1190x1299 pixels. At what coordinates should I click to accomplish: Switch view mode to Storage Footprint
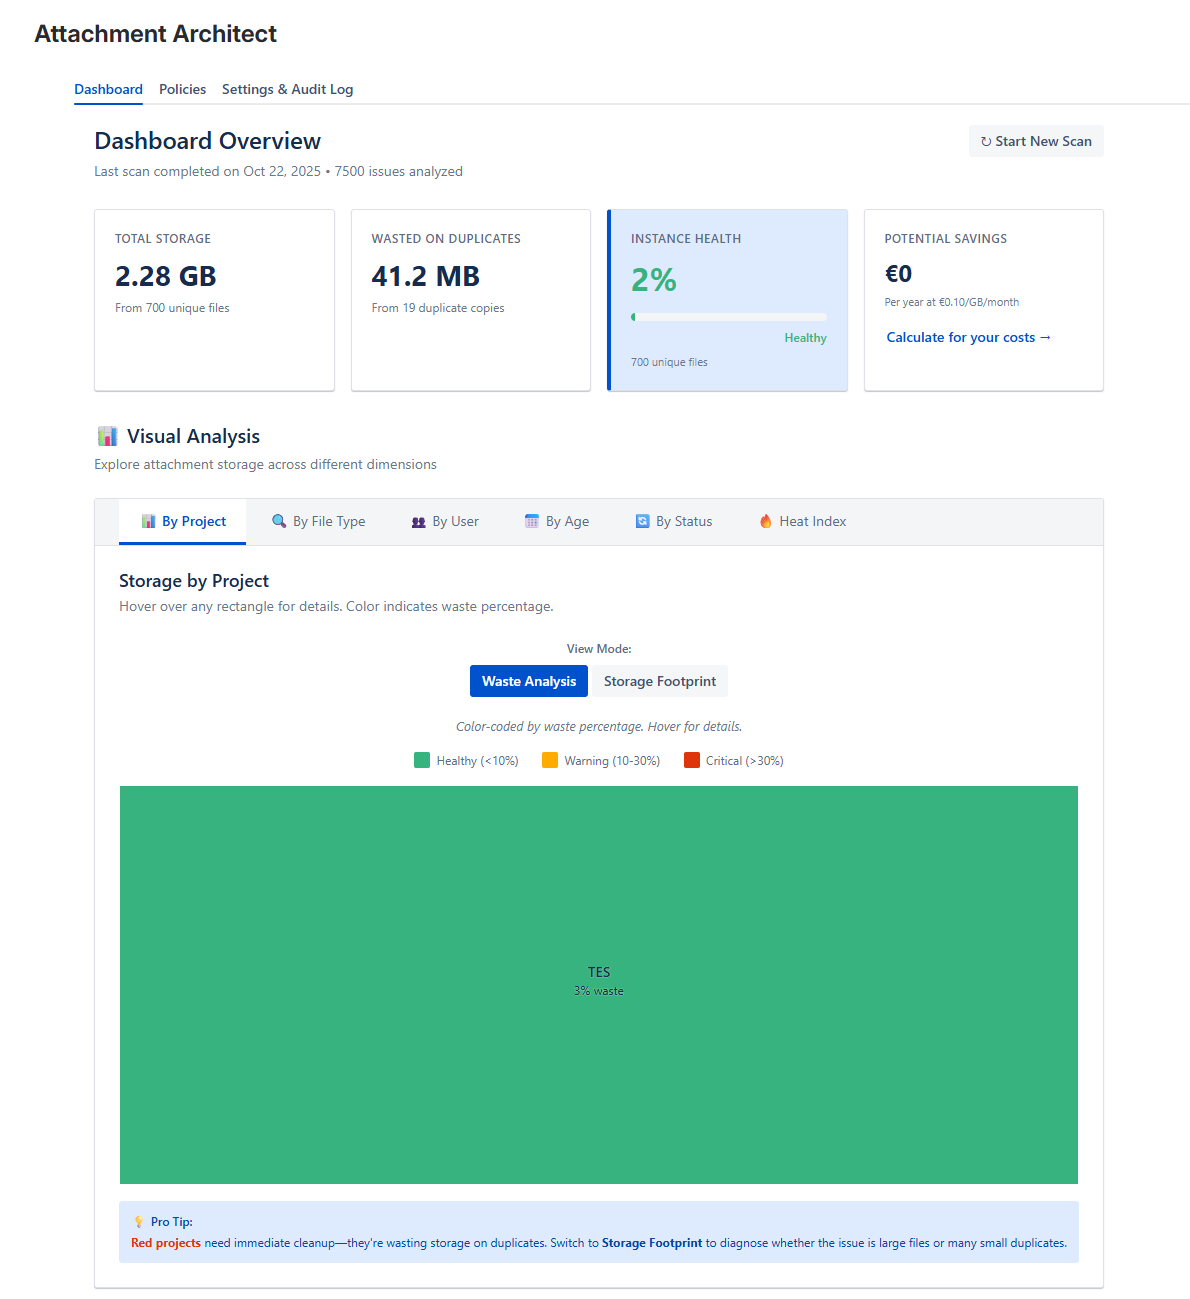click(x=659, y=681)
